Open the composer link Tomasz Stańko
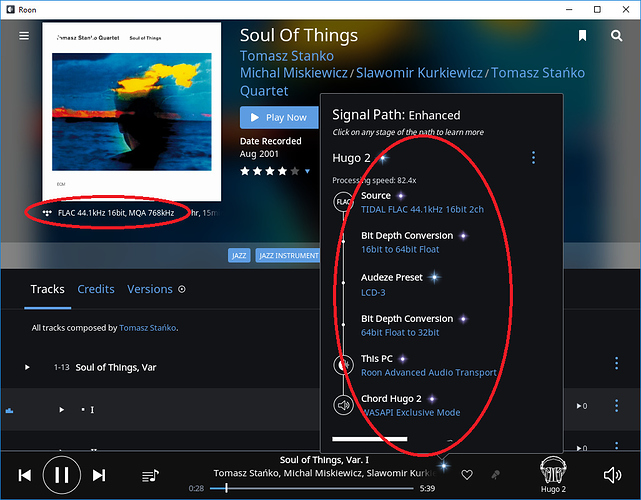Screen dimensions: 641x500 pyautogui.click(x=148, y=328)
